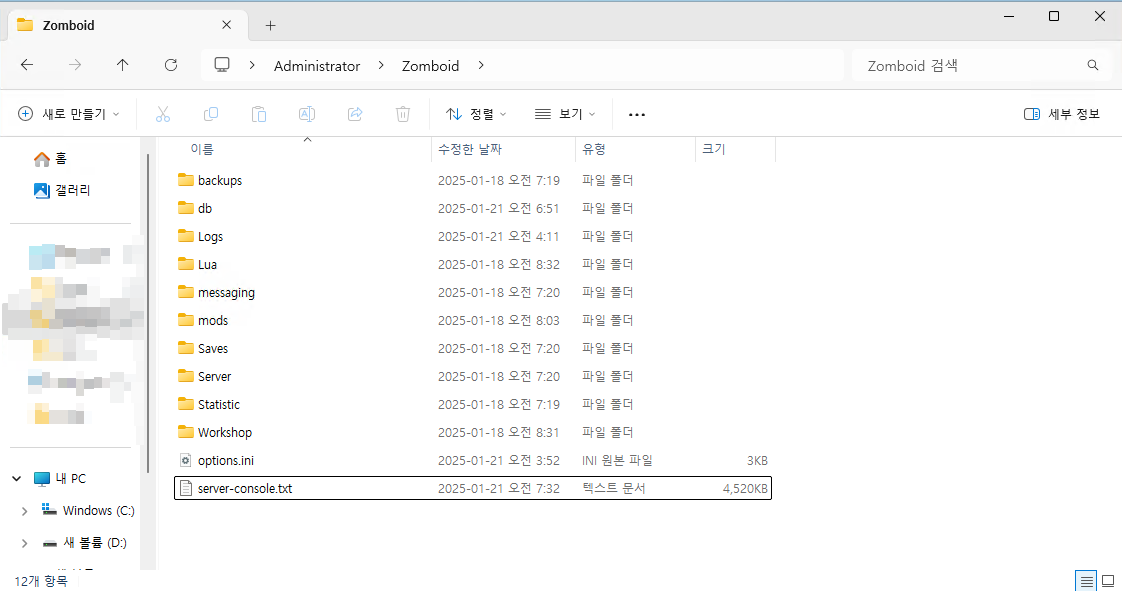Screen dimensions: 1122x591
Task: Expand chevron after Administrator breadcrumb
Action: point(381,65)
